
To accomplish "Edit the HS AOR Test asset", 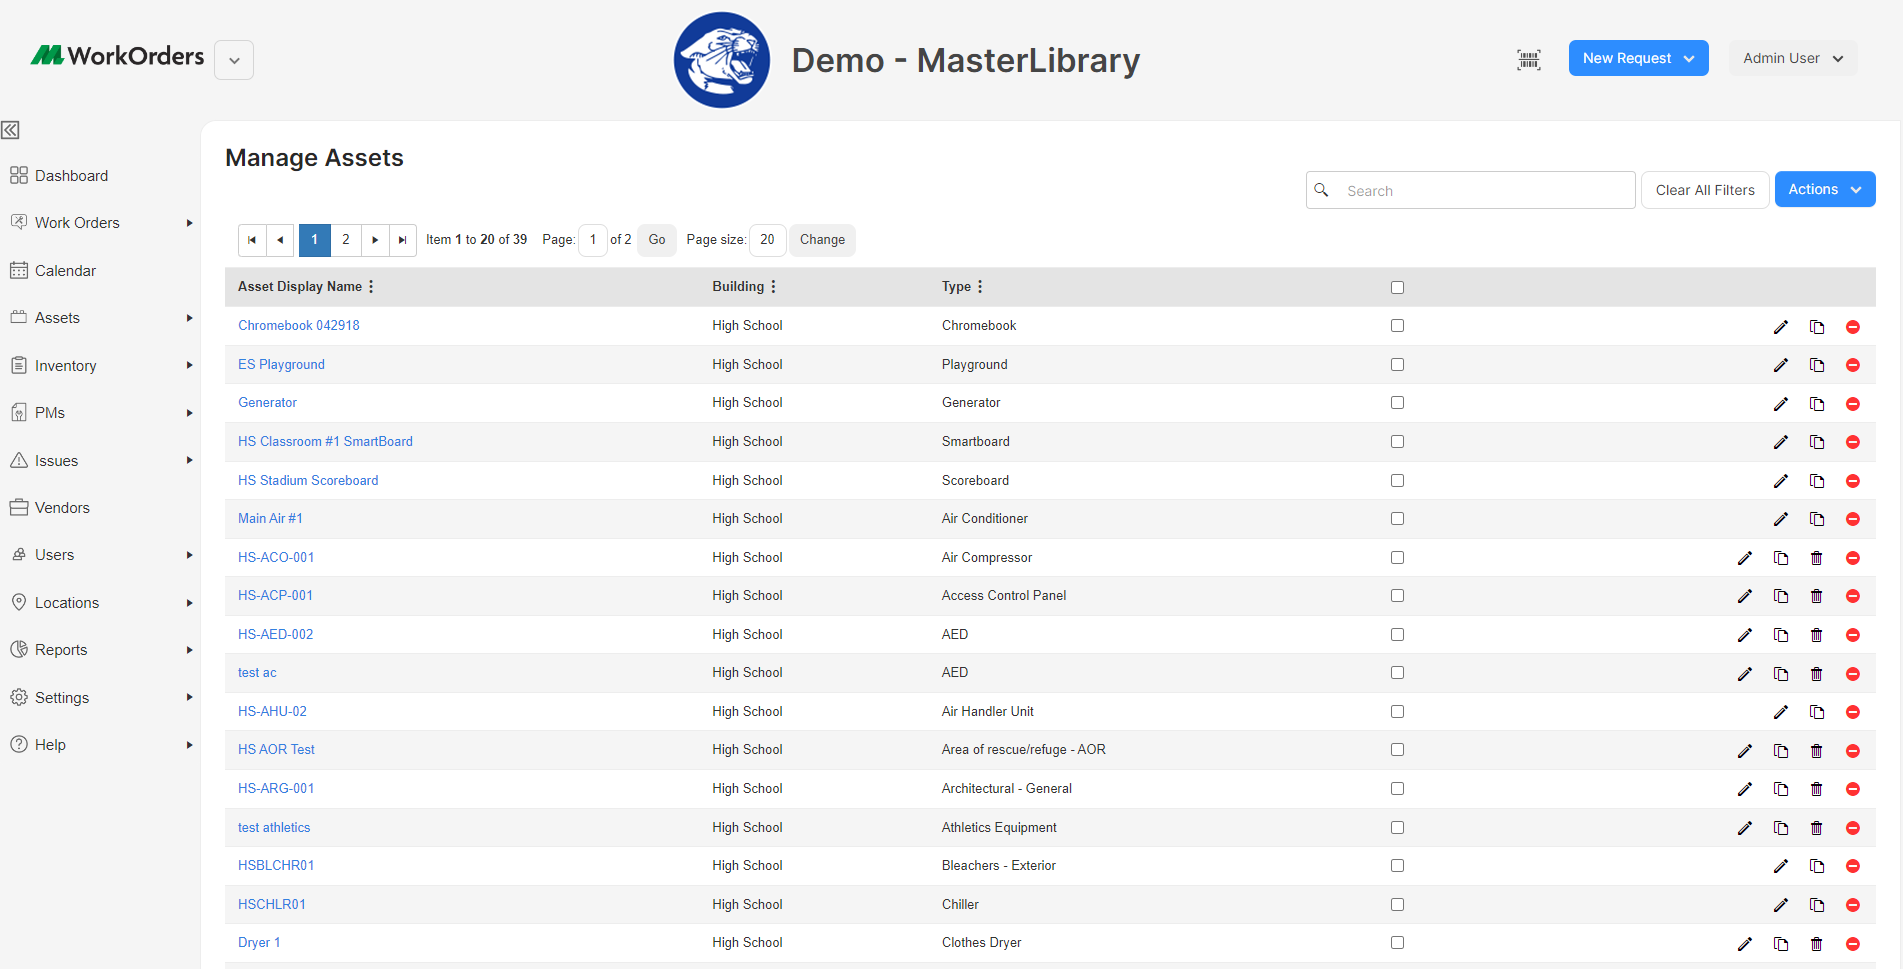I will click(1744, 751).
